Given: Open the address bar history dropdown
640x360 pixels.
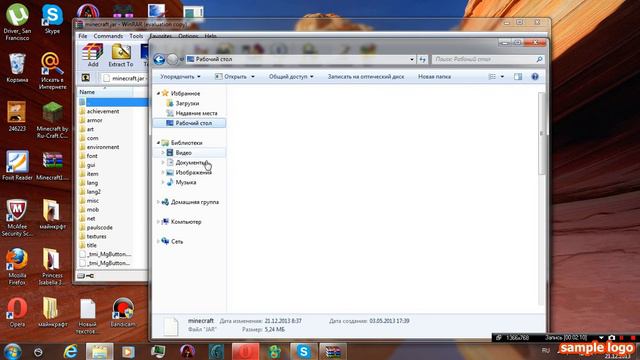Looking at the screenshot, I should 412,60.
